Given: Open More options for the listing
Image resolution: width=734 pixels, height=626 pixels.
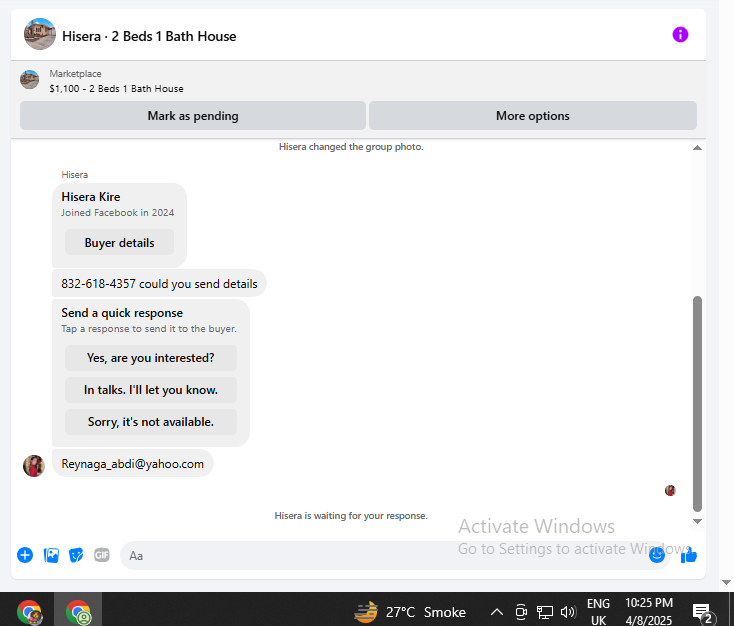Looking at the screenshot, I should tap(533, 116).
